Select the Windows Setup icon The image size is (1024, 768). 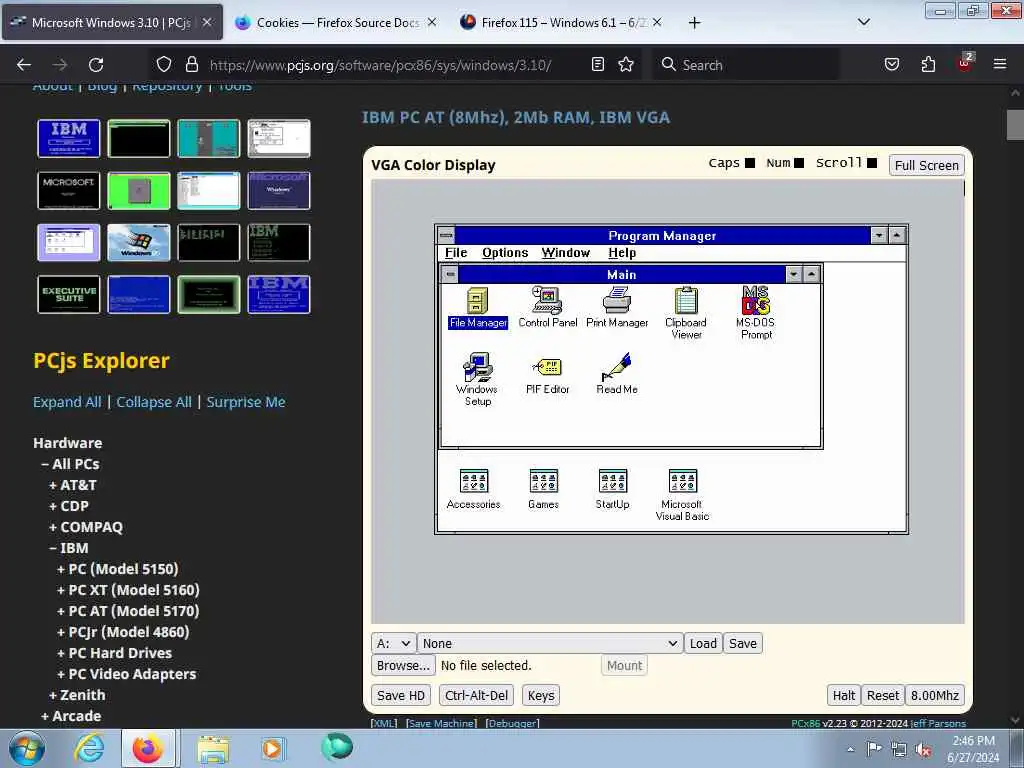click(477, 380)
